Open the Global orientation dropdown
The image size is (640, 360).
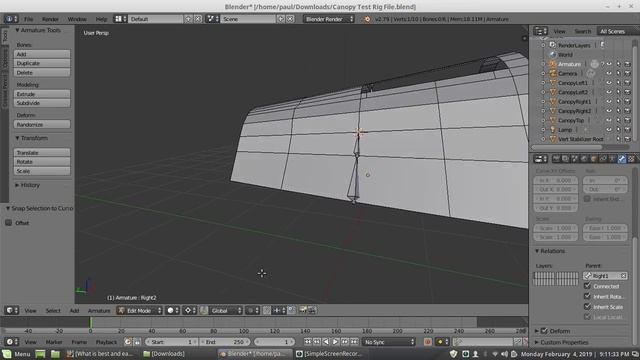[x=226, y=310]
